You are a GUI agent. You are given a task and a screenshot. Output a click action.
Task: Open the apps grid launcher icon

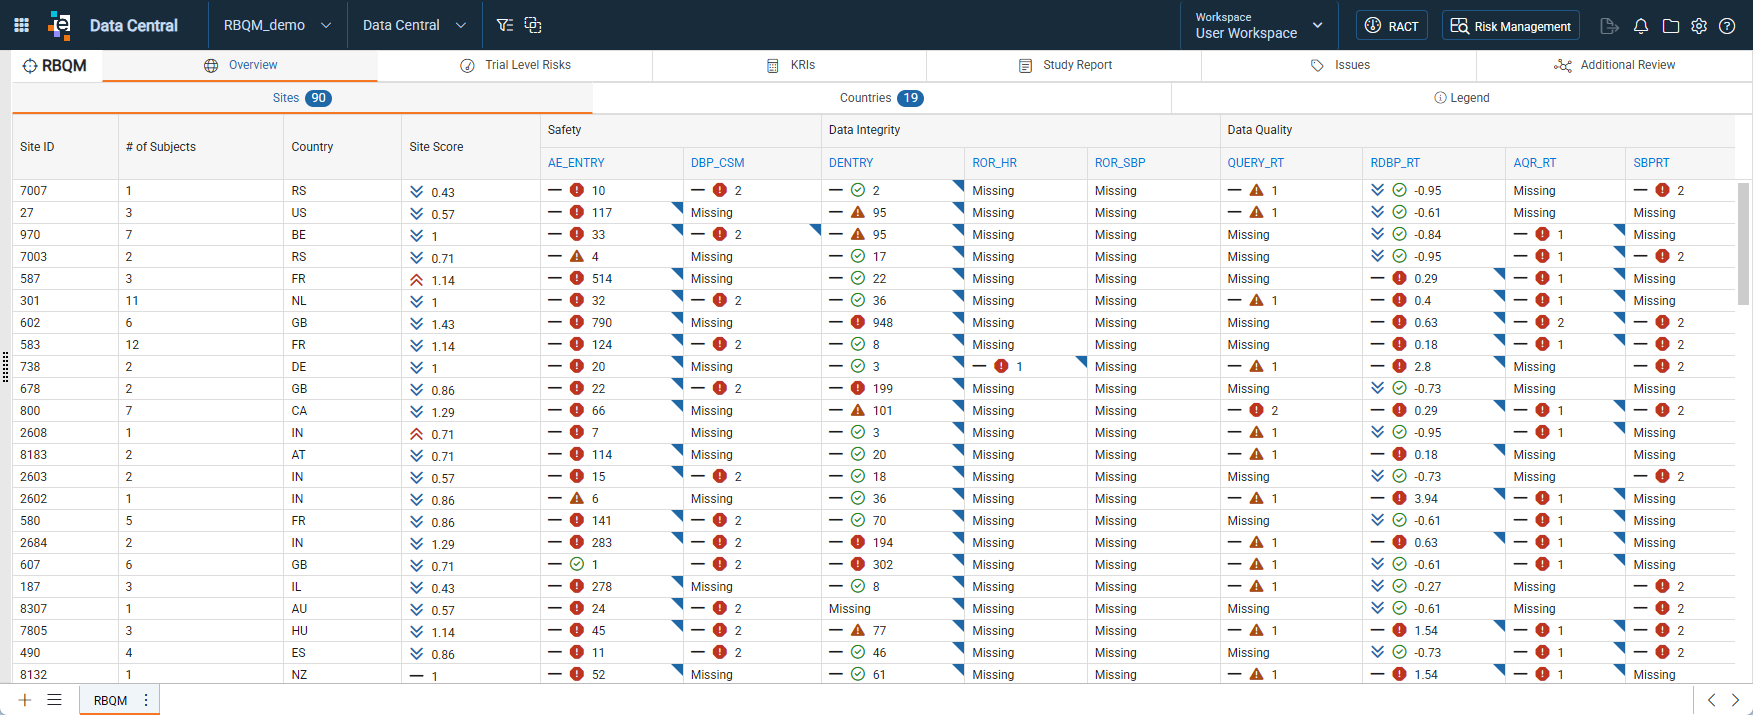(x=21, y=25)
